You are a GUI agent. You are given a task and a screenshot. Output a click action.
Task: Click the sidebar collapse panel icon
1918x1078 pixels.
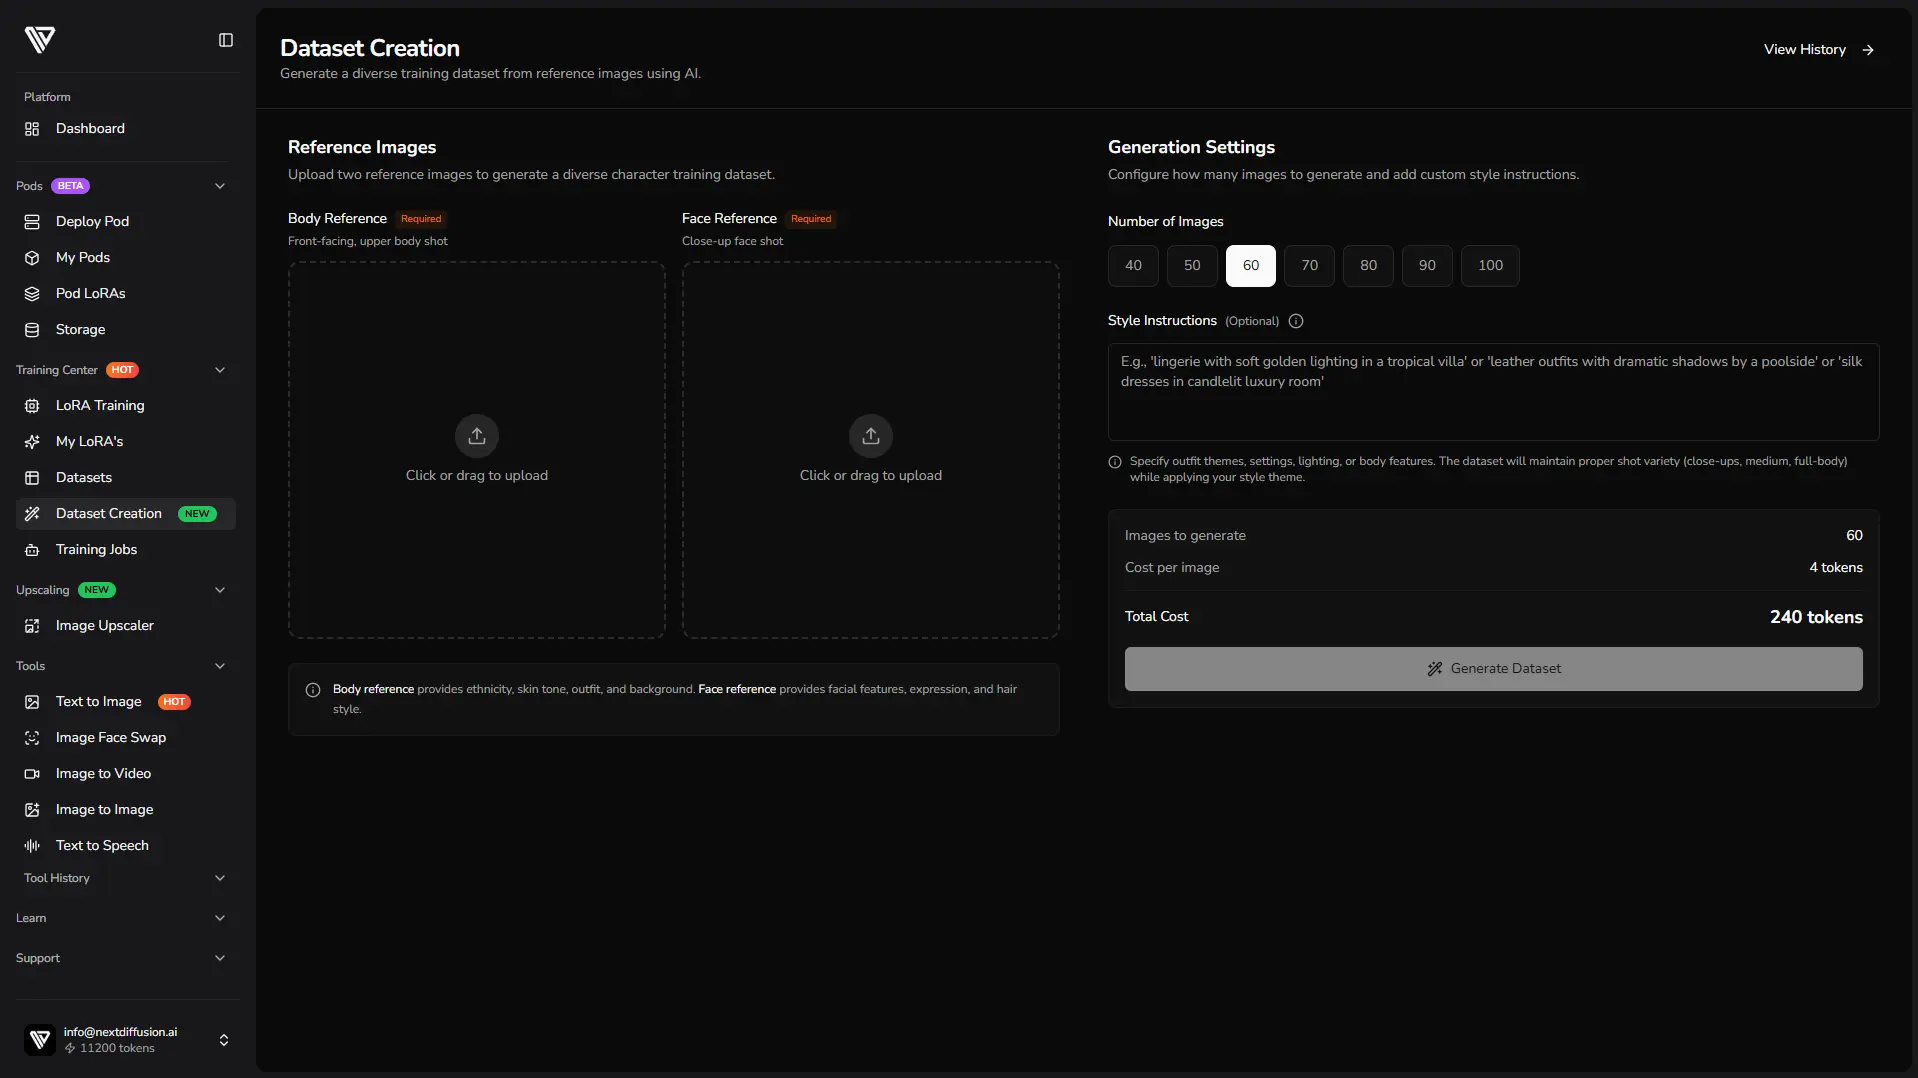click(x=226, y=40)
